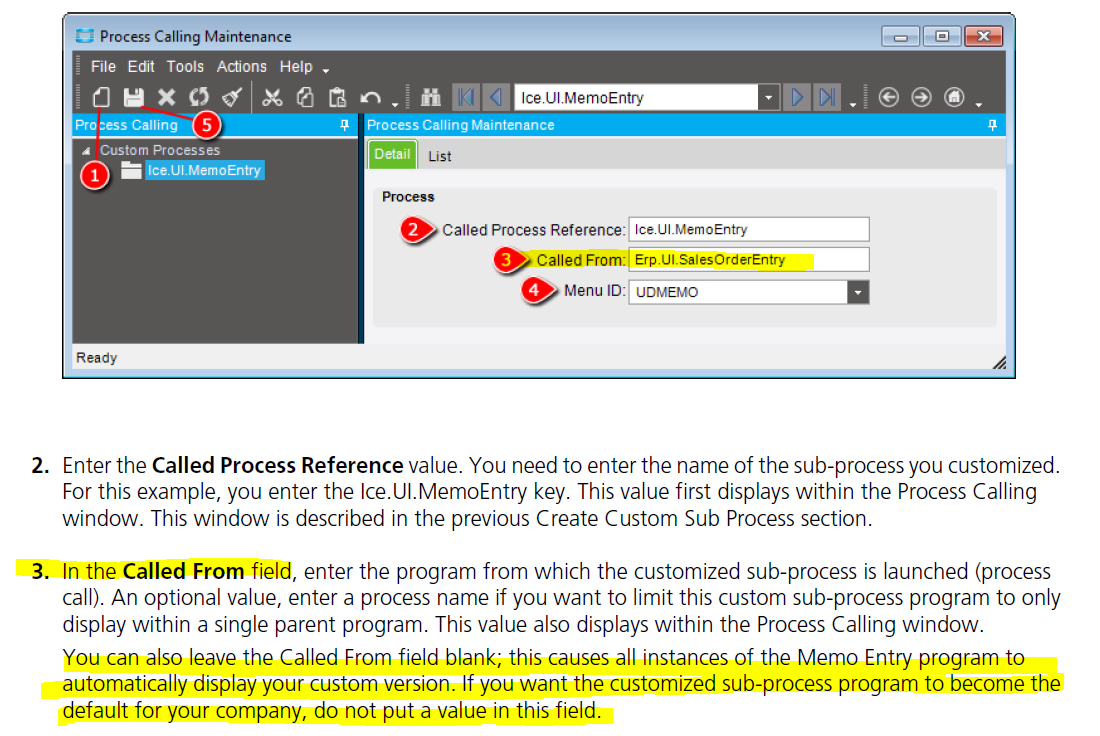The image size is (1100, 736).
Task: Click the Copy icon in the toolbar
Action: tap(305, 97)
